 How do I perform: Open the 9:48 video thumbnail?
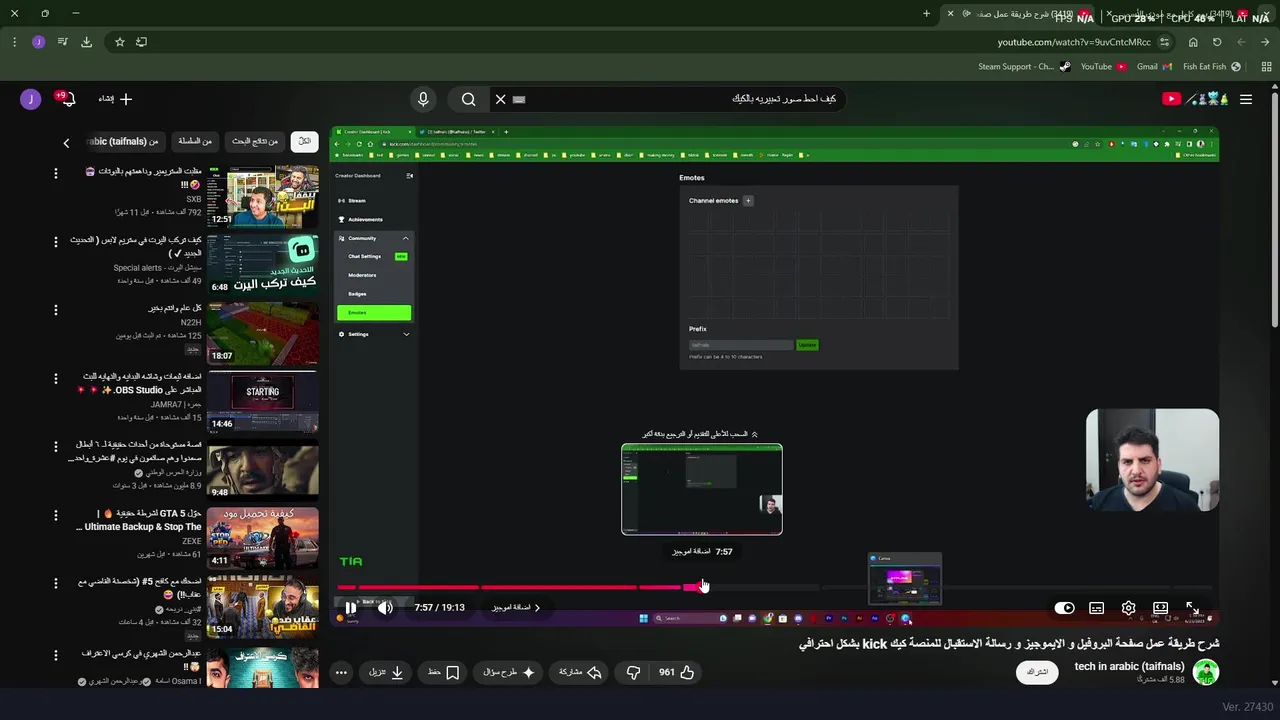263,470
